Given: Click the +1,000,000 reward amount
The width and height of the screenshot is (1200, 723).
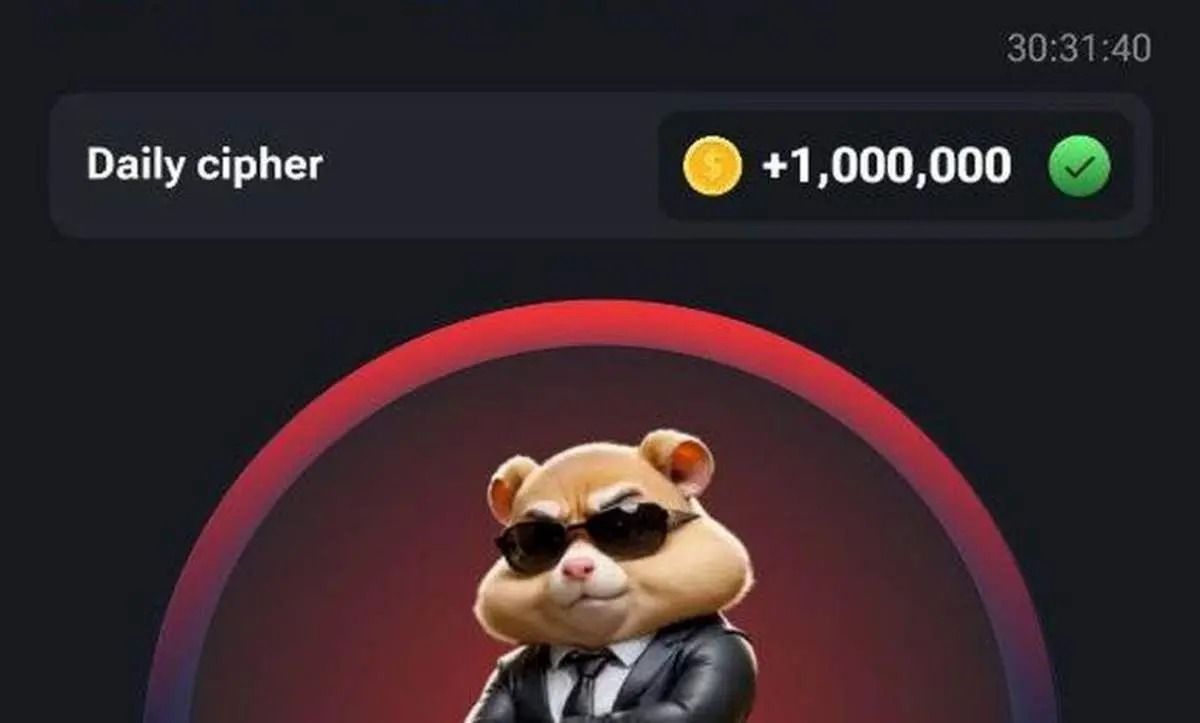Looking at the screenshot, I should tap(886, 166).
